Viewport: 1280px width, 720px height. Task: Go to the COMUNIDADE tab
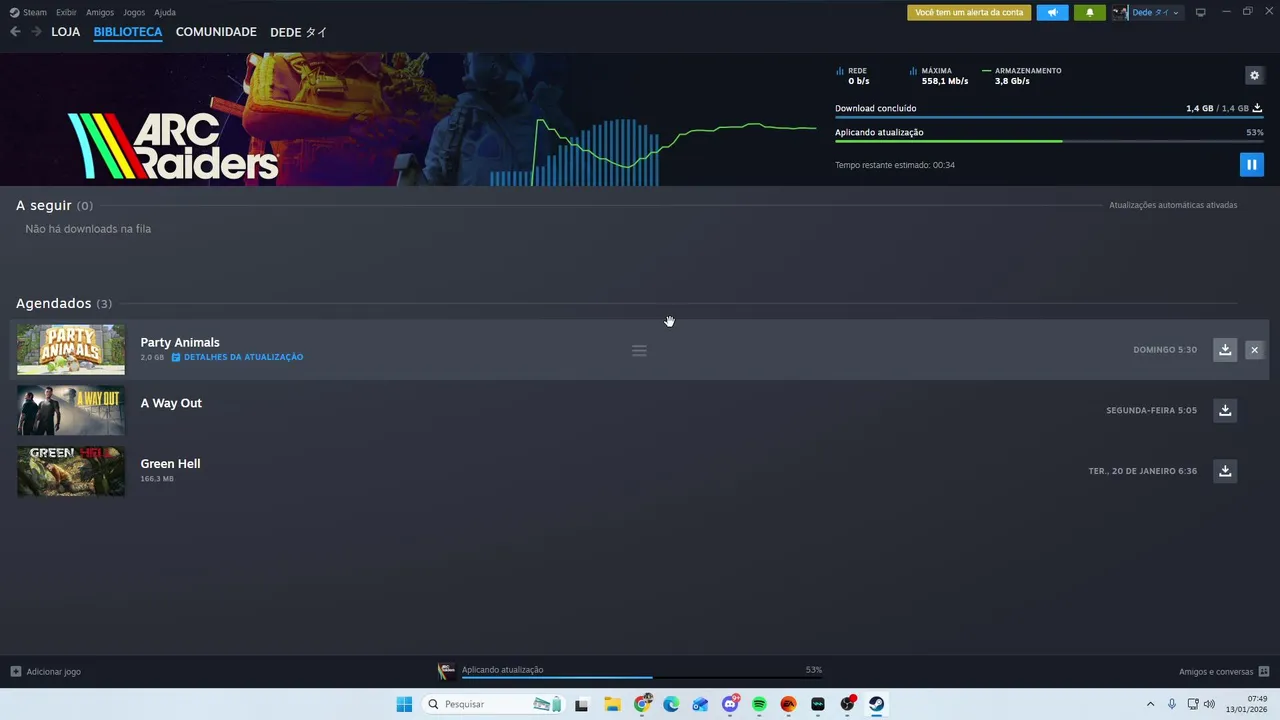point(216,32)
